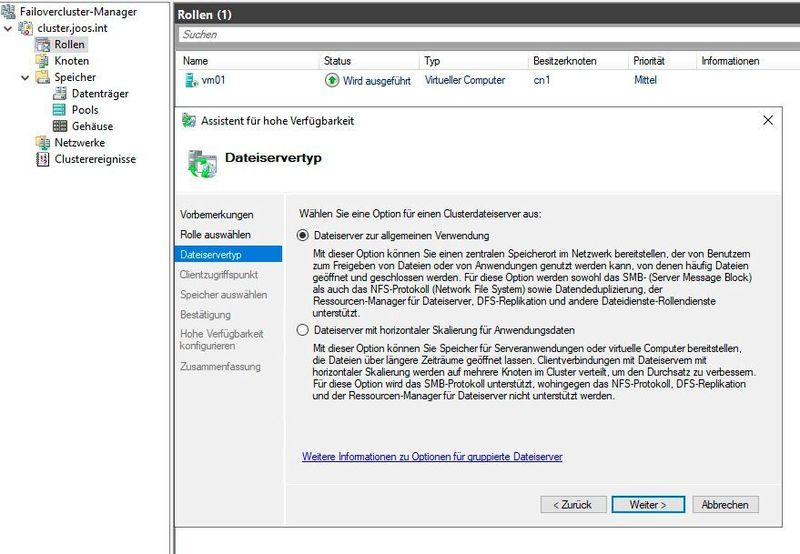
Task: Collapse the cluster.joos.int tree node
Action: click(8, 29)
